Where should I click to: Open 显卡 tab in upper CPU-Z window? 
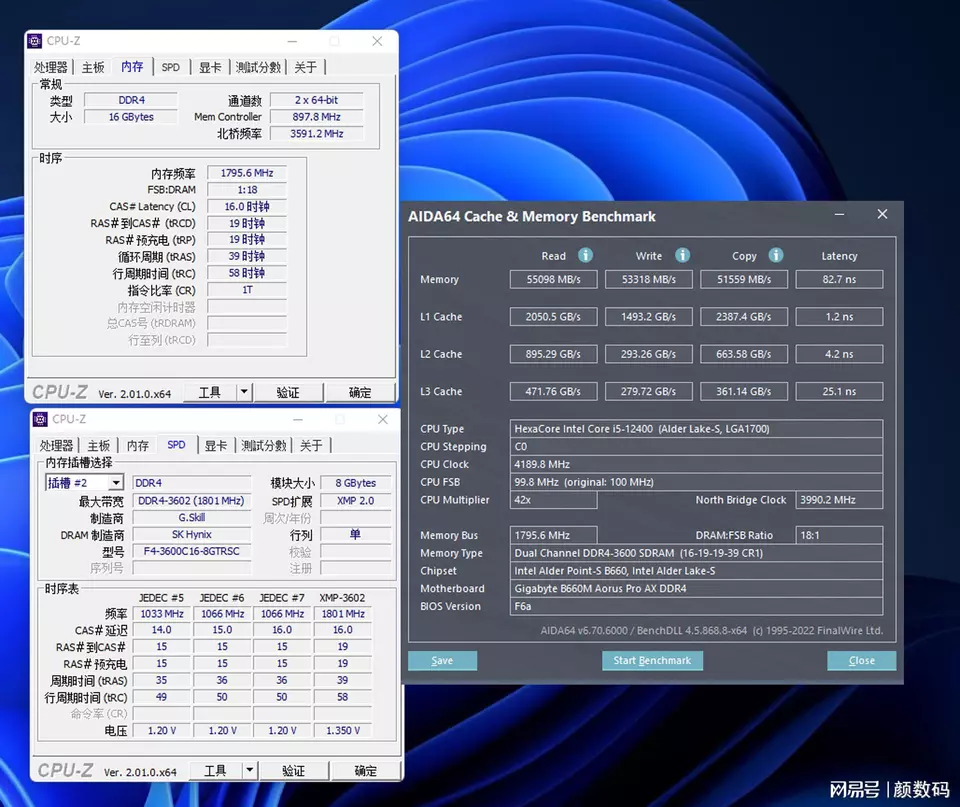point(210,67)
